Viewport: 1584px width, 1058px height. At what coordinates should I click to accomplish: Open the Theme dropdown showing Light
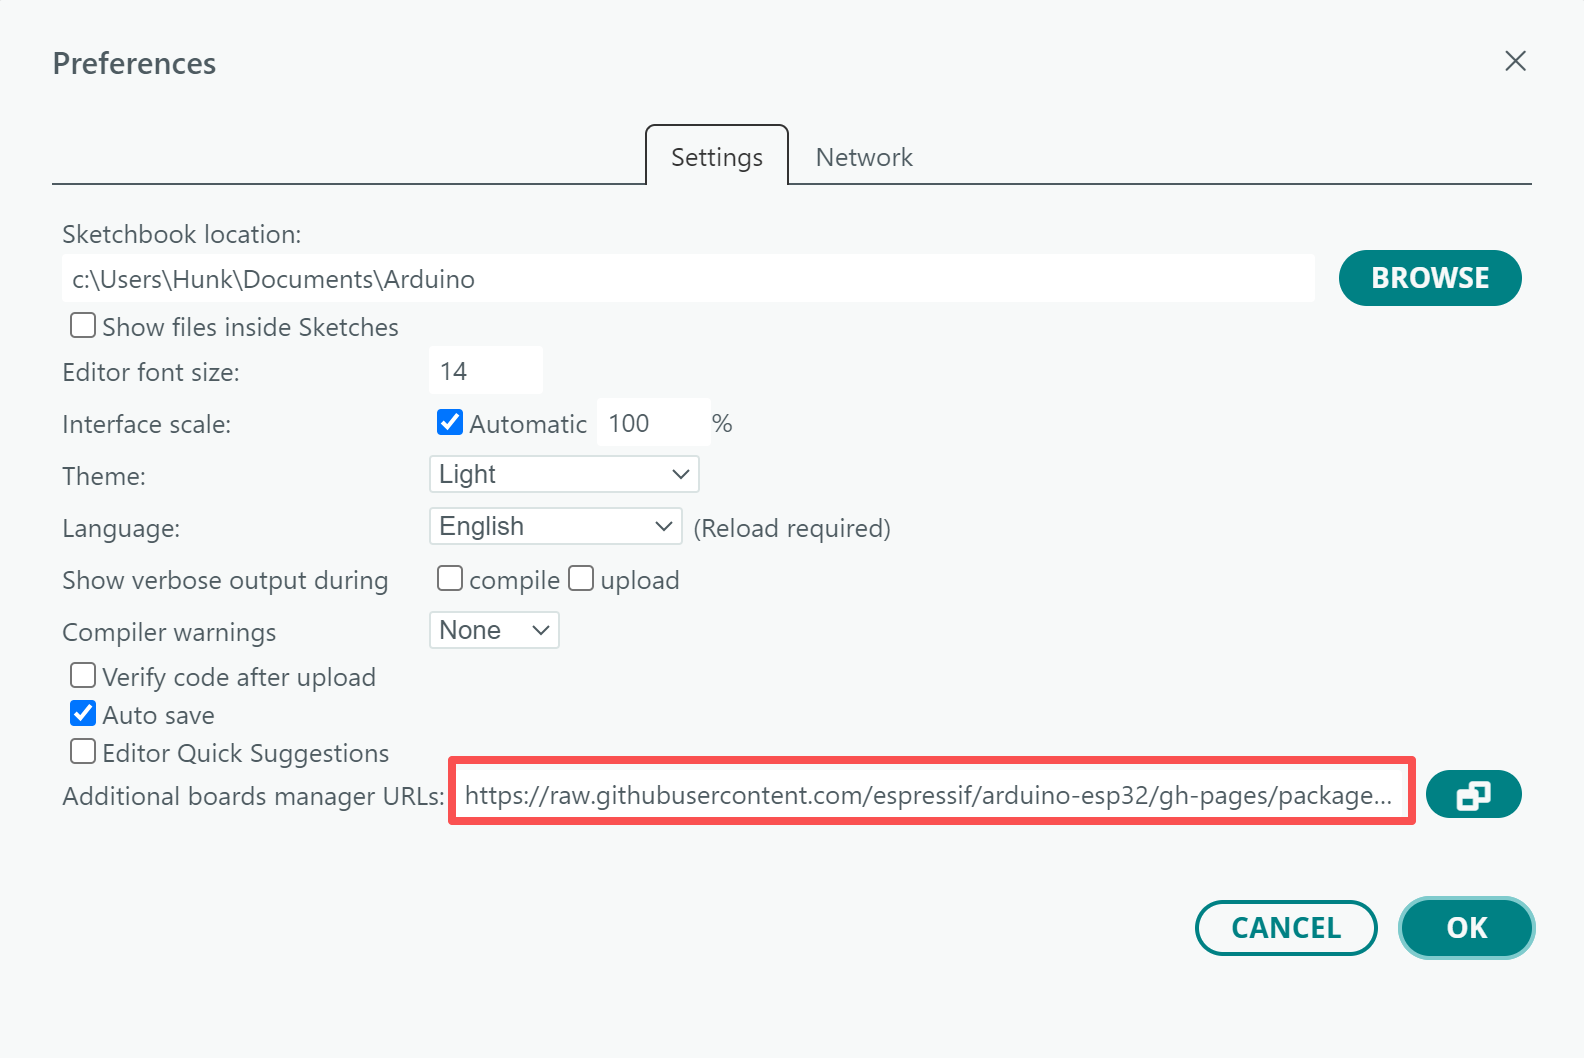coord(564,474)
